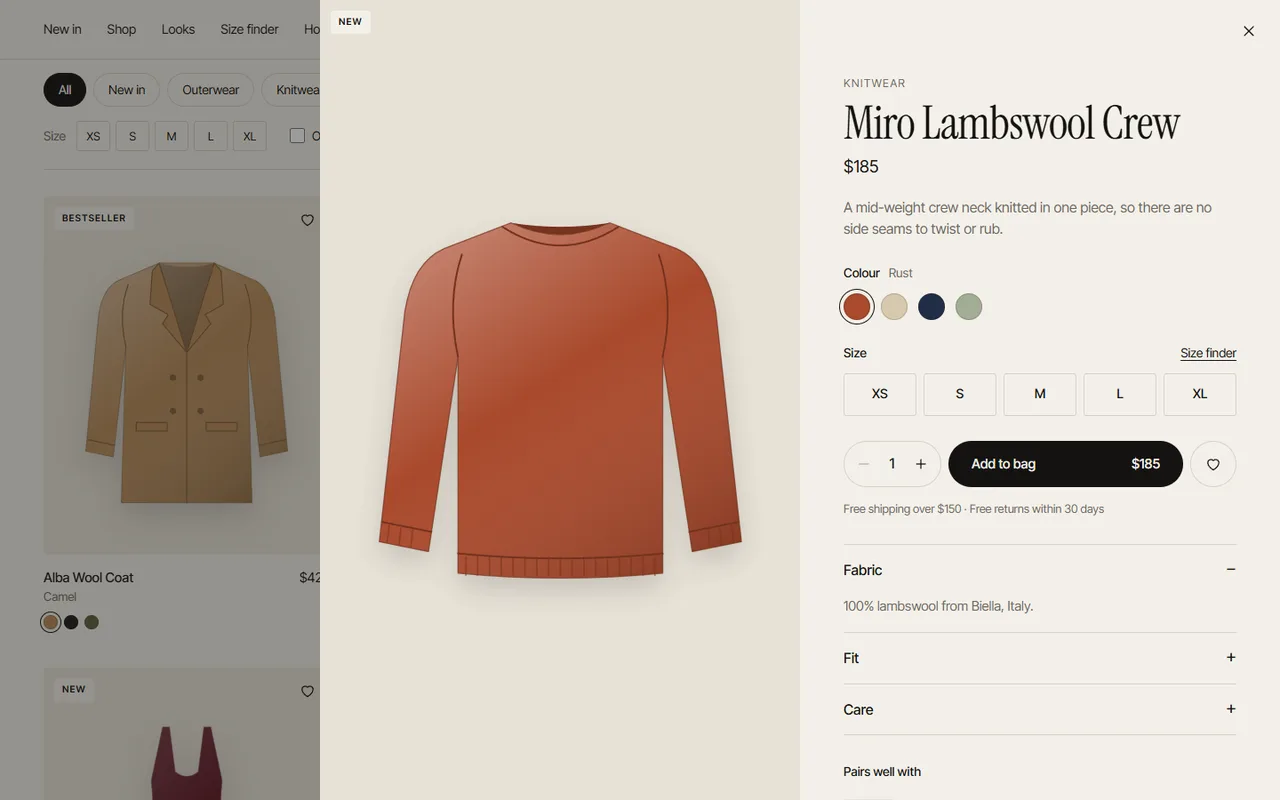The width and height of the screenshot is (1280, 800).
Task: Select size XL in product panel
Action: point(1200,394)
